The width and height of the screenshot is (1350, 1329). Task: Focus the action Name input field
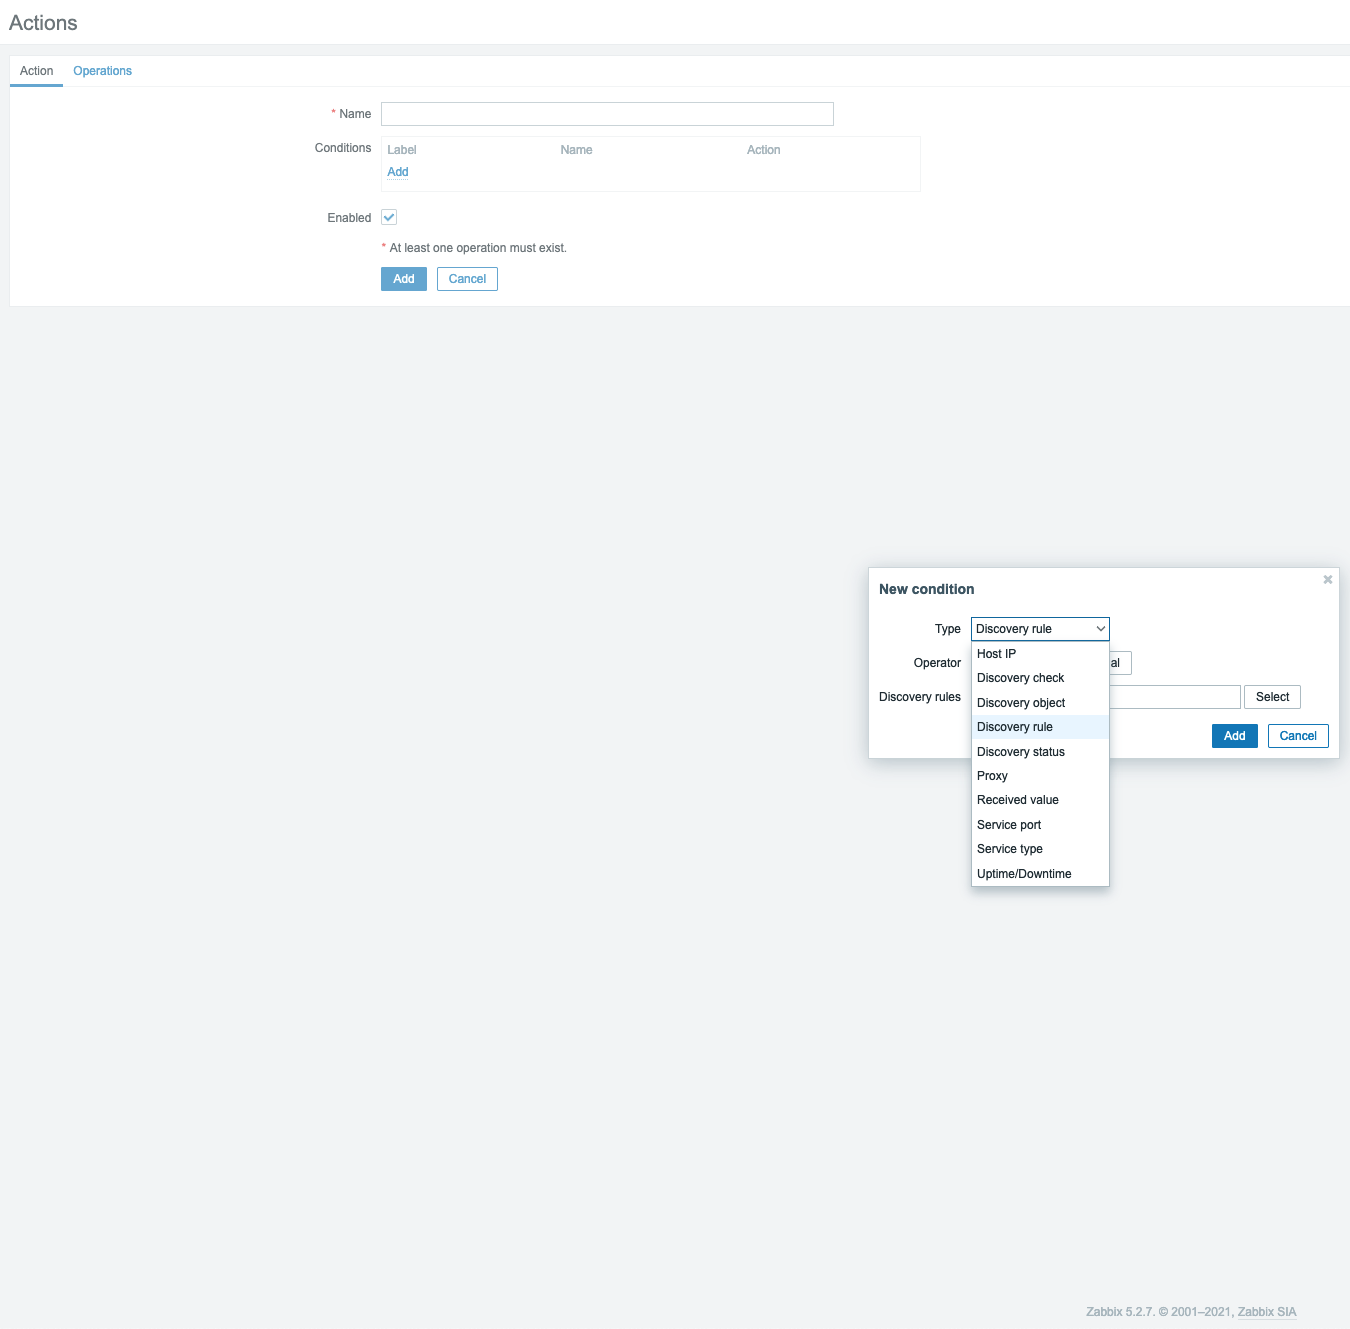607,114
